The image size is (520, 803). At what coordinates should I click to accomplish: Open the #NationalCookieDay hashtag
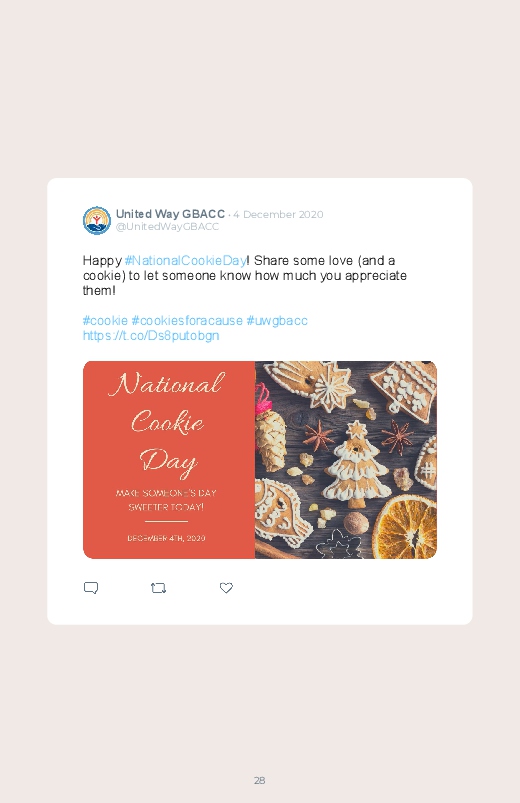coord(185,260)
